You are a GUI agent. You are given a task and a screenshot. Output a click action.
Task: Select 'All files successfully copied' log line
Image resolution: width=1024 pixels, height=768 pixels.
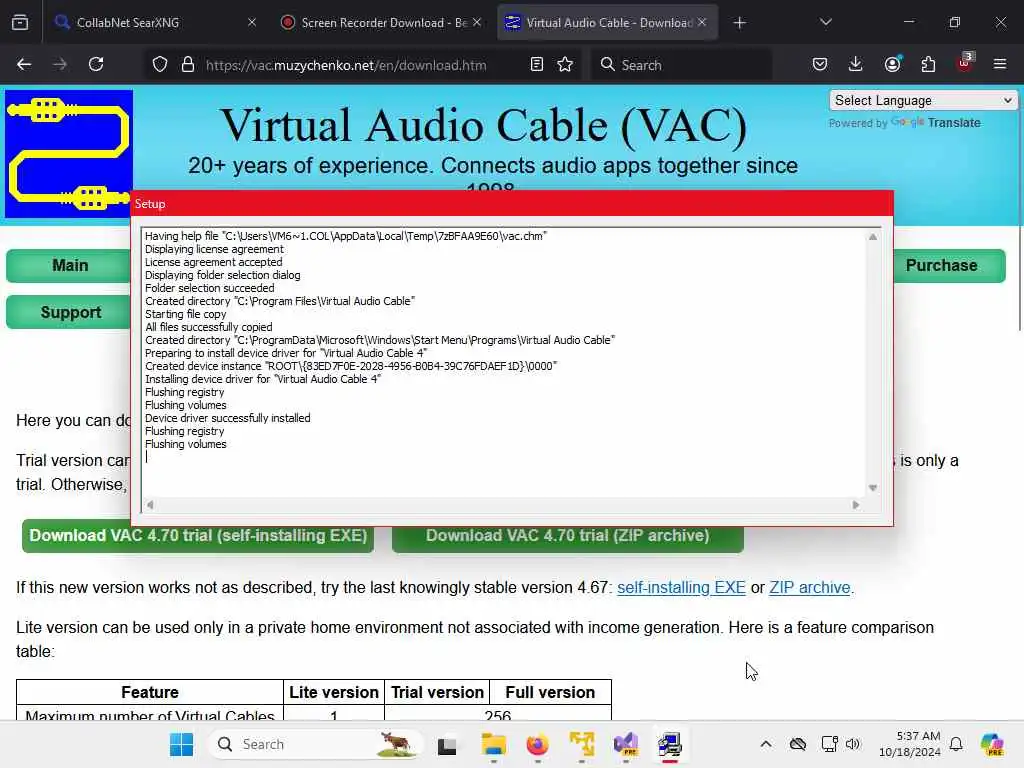click(209, 327)
